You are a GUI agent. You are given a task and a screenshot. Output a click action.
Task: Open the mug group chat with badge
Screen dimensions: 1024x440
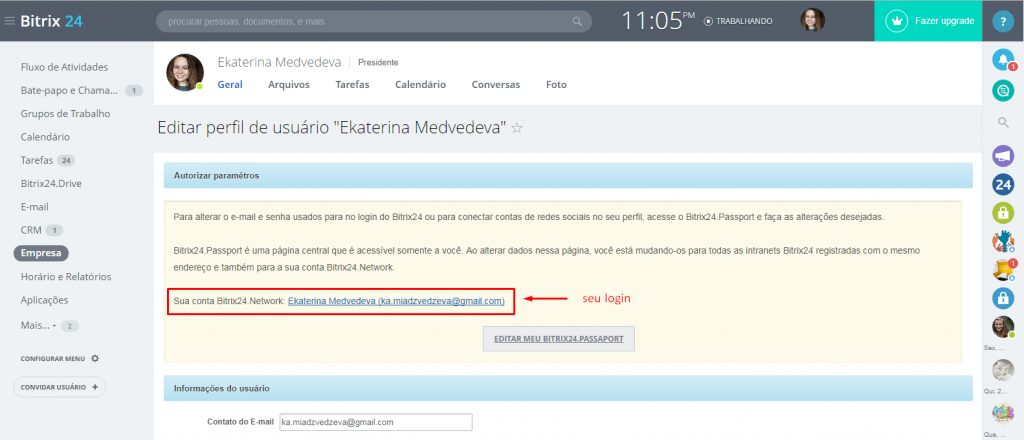[x=1003, y=270]
